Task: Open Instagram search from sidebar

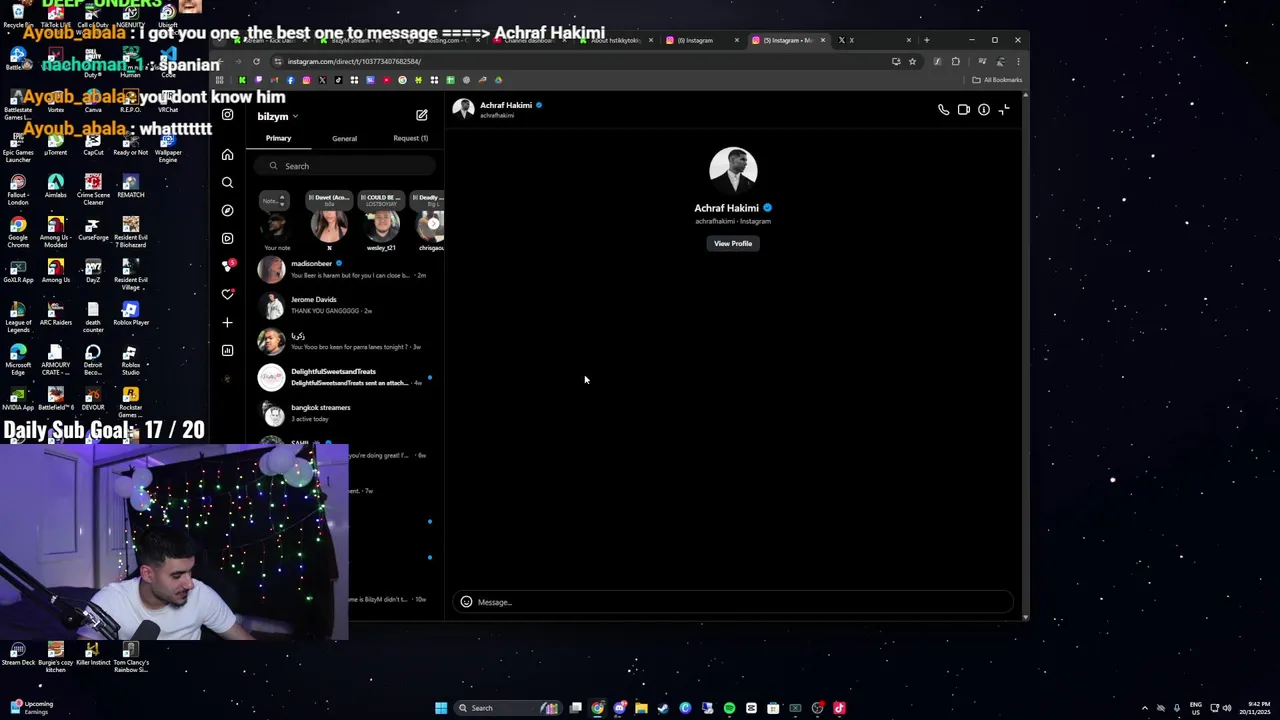Action: [x=227, y=183]
